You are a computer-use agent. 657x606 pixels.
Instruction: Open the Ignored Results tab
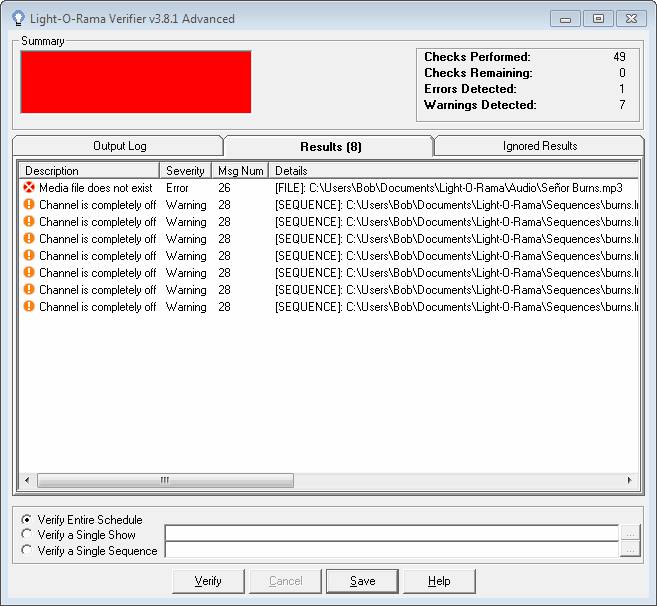pos(539,146)
